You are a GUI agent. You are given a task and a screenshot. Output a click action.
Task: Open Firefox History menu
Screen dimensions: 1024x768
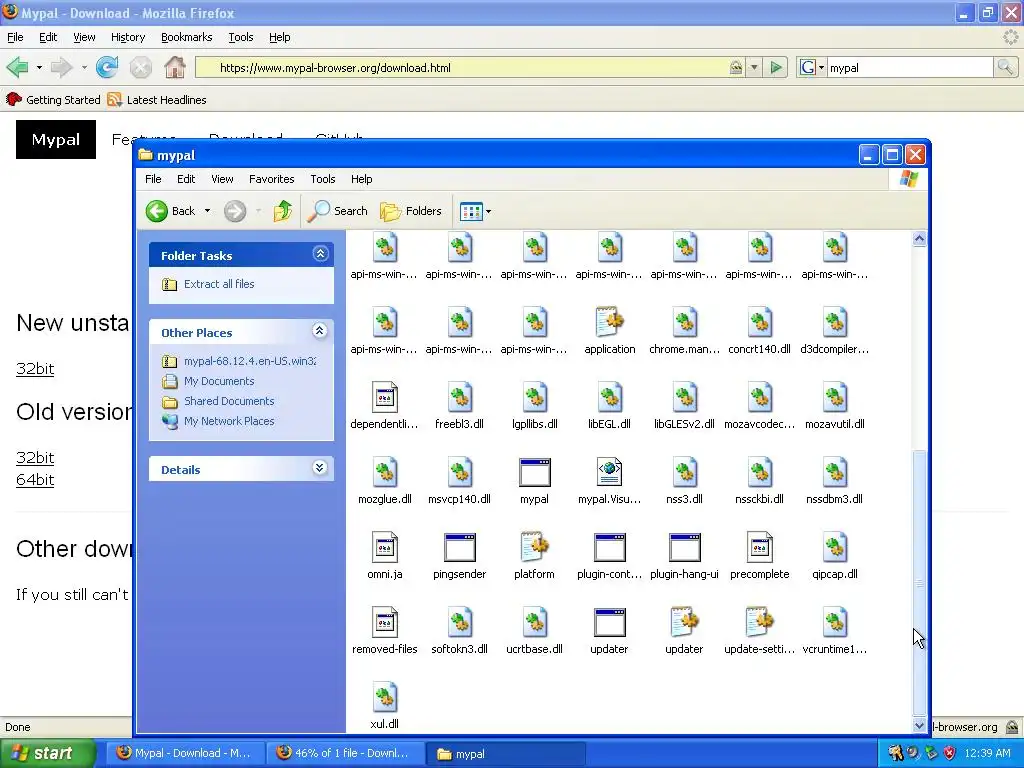(x=128, y=37)
